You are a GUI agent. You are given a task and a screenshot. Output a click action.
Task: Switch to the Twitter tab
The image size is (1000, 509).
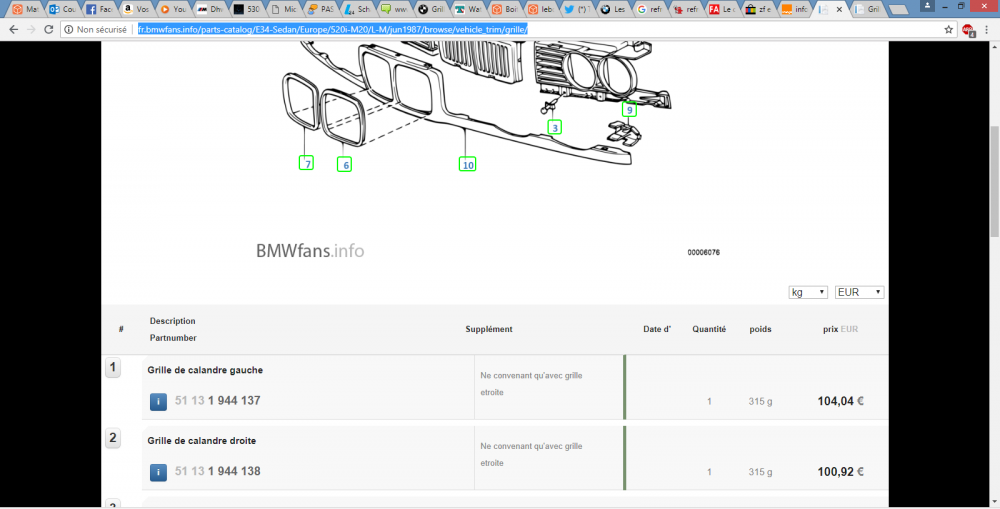[x=579, y=10]
